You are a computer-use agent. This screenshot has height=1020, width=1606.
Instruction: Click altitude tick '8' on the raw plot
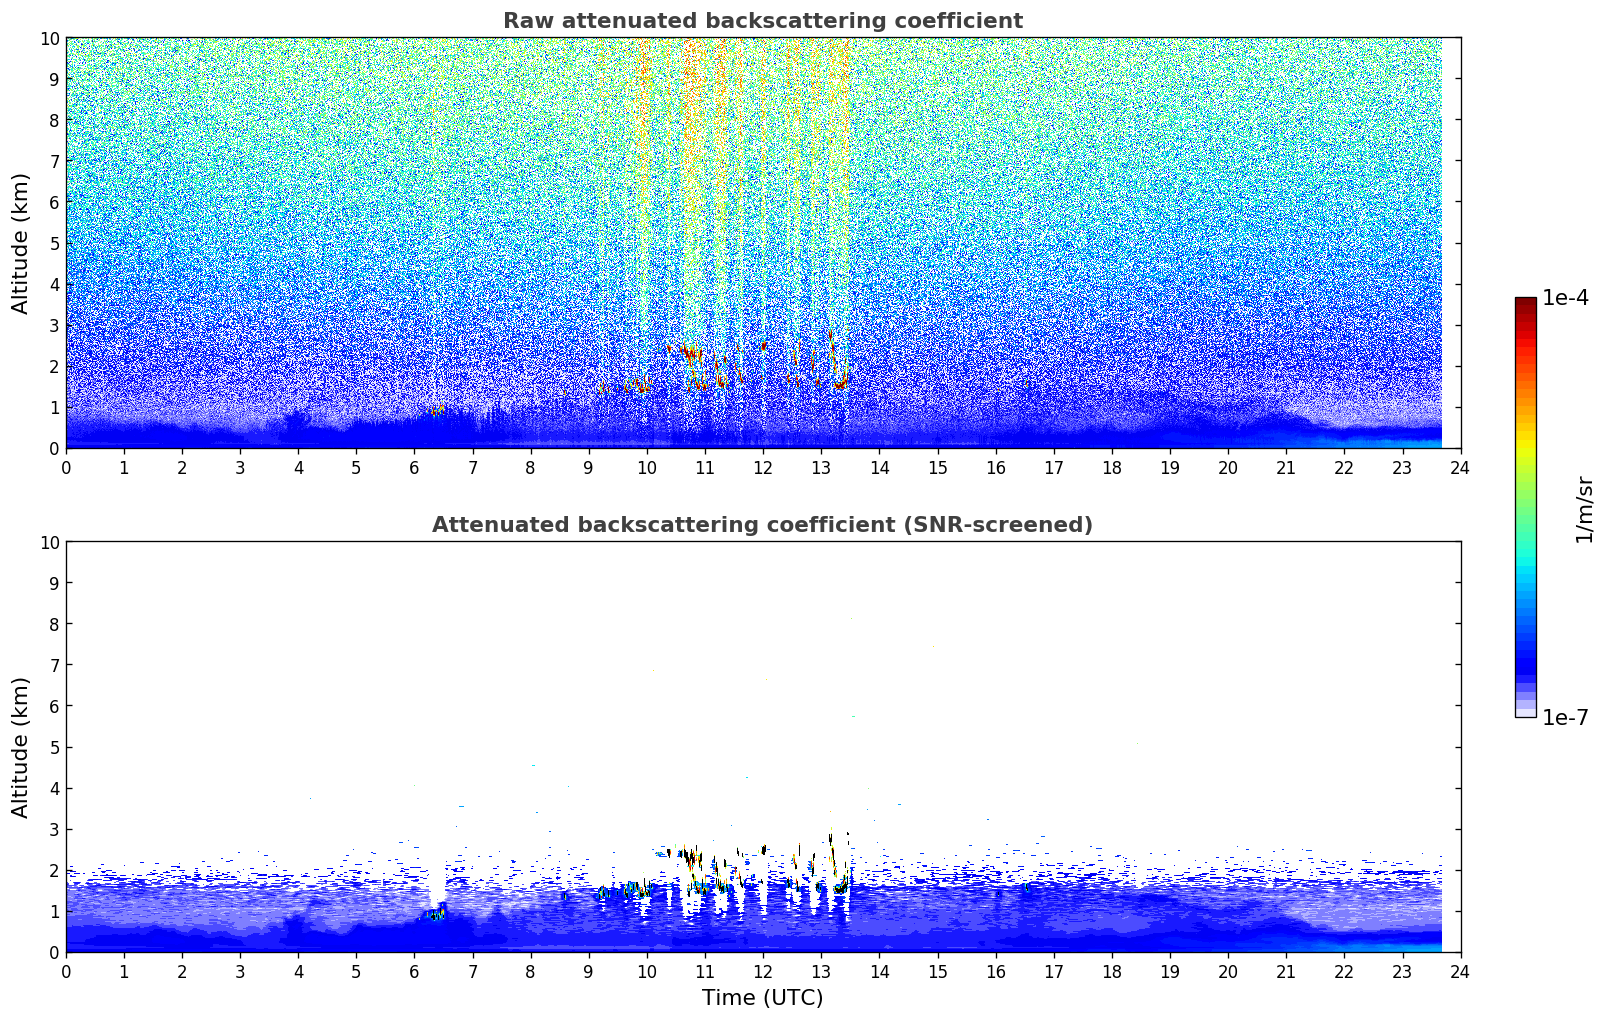[x=54, y=120]
